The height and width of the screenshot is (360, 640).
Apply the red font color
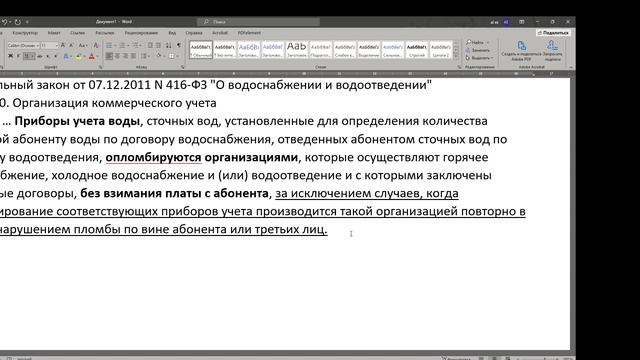[92, 56]
